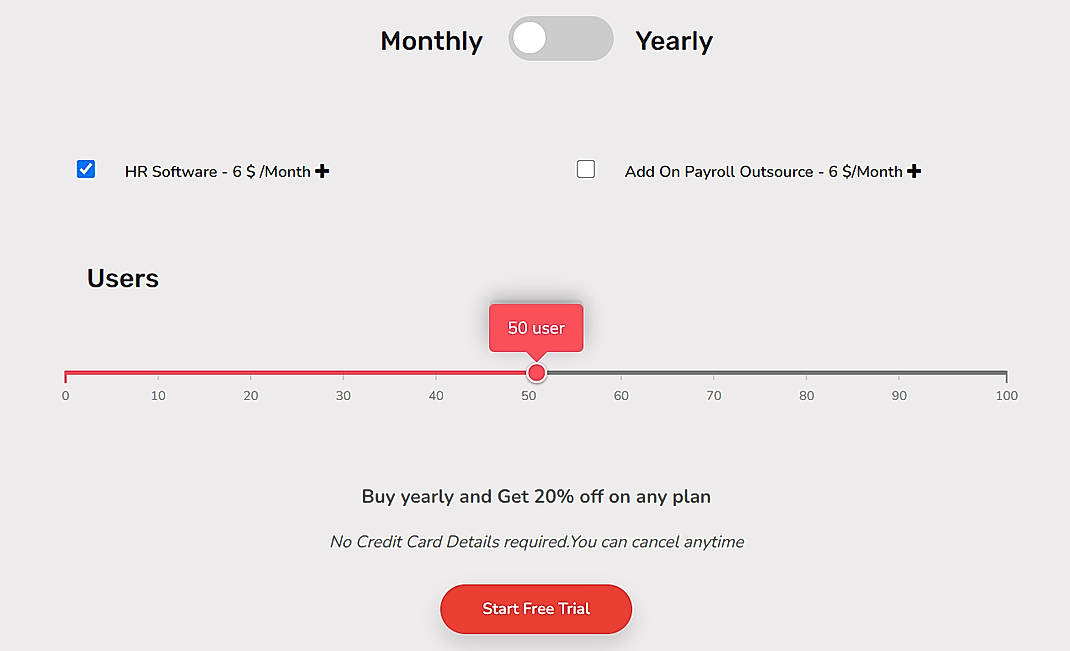This screenshot has height=651, width=1070.
Task: Click the 70 tick label on slider track
Action: coord(714,395)
